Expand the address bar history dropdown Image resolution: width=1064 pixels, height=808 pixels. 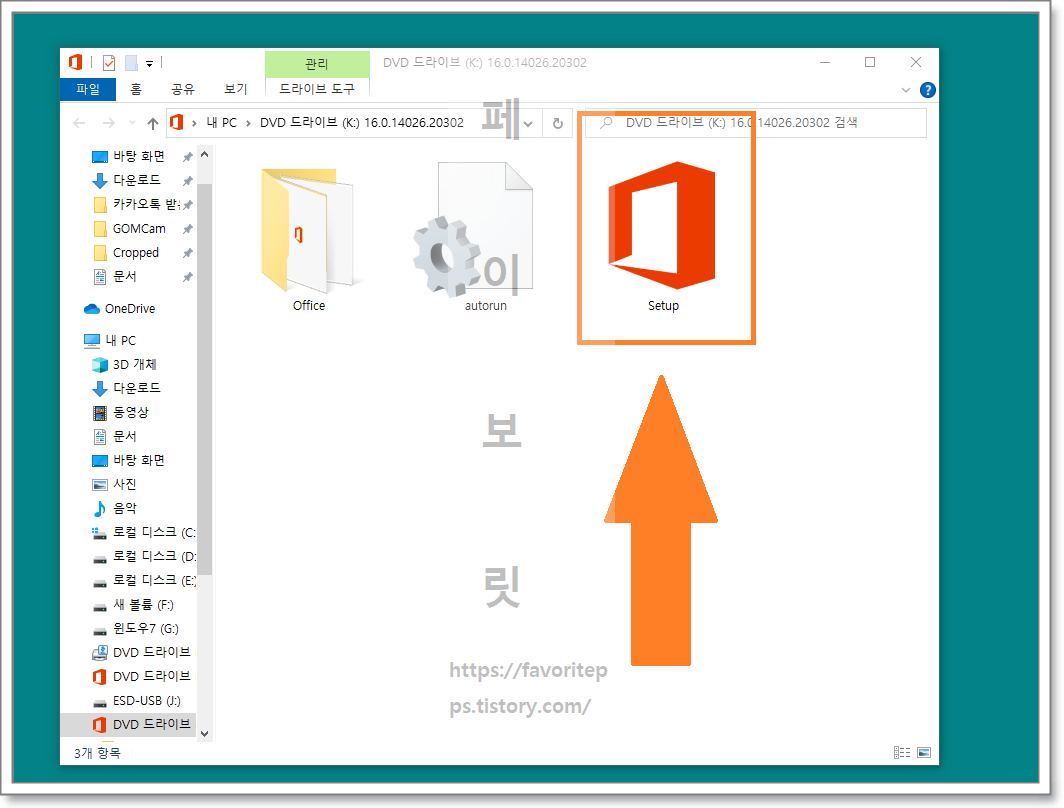point(528,123)
